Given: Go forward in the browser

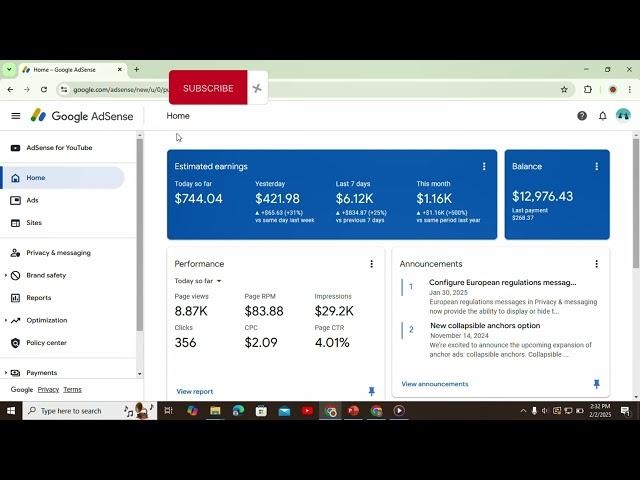Looking at the screenshot, I should click(27, 89).
